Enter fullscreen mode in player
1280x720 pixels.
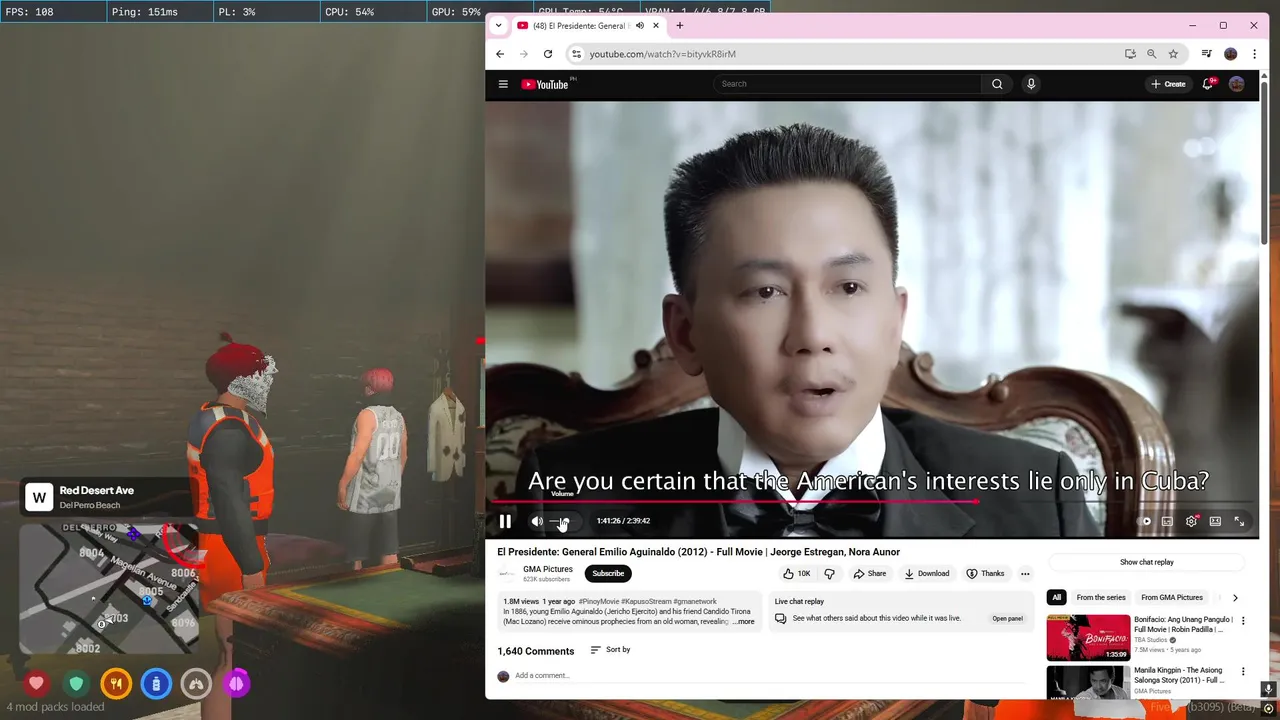1239,521
